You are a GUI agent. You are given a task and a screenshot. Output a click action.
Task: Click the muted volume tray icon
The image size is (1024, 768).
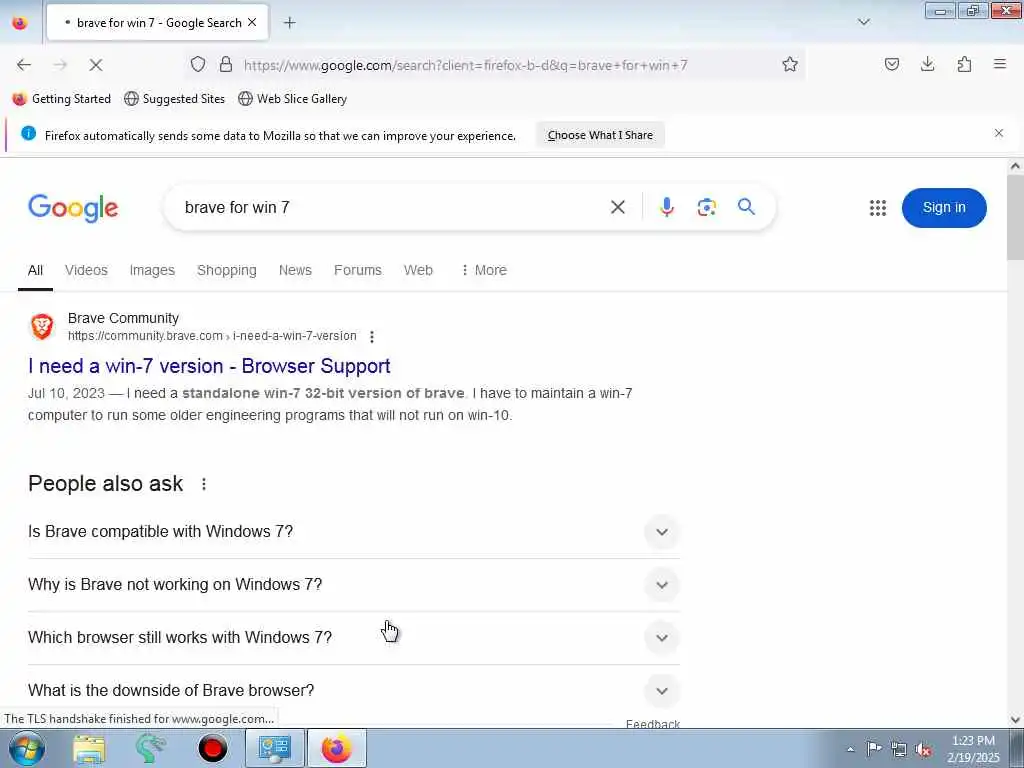click(923, 750)
